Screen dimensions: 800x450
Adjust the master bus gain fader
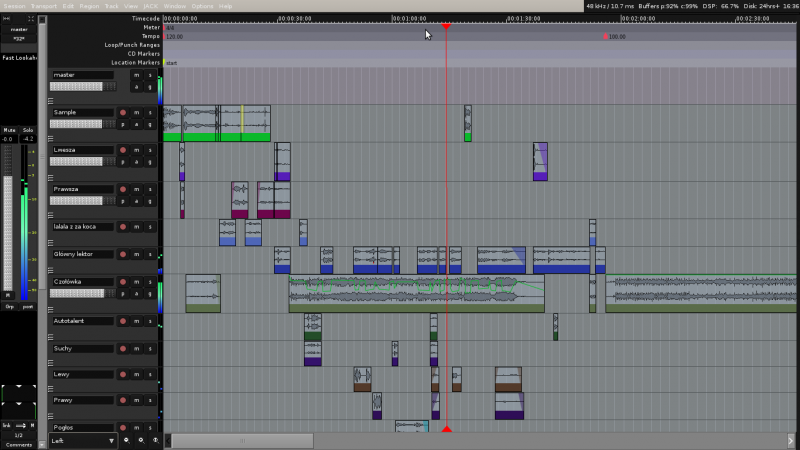click(x=83, y=87)
